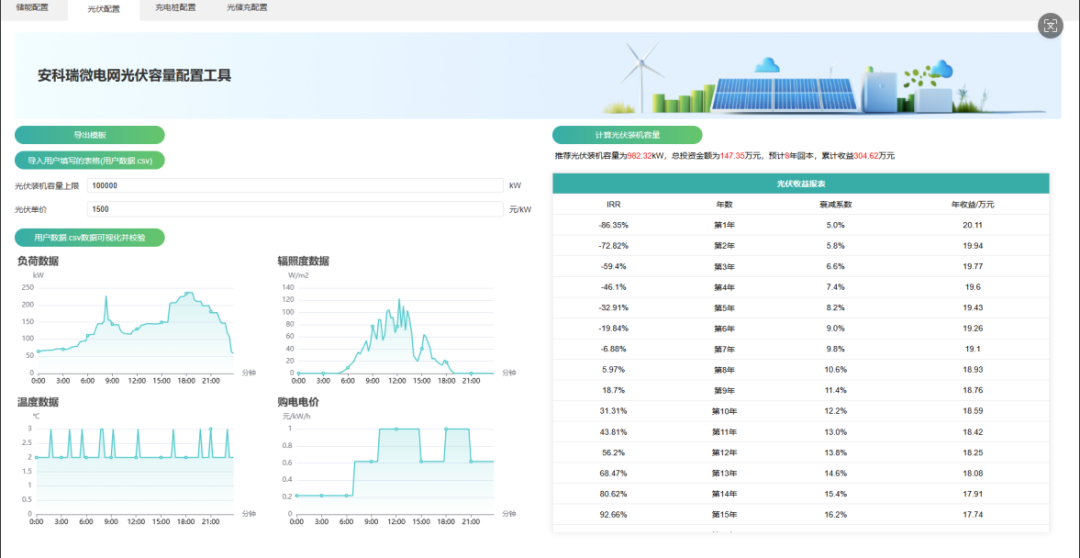Screen dimensions: 1080x558
Task: Click the 第9年 year cell
Action: [x=724, y=390]
